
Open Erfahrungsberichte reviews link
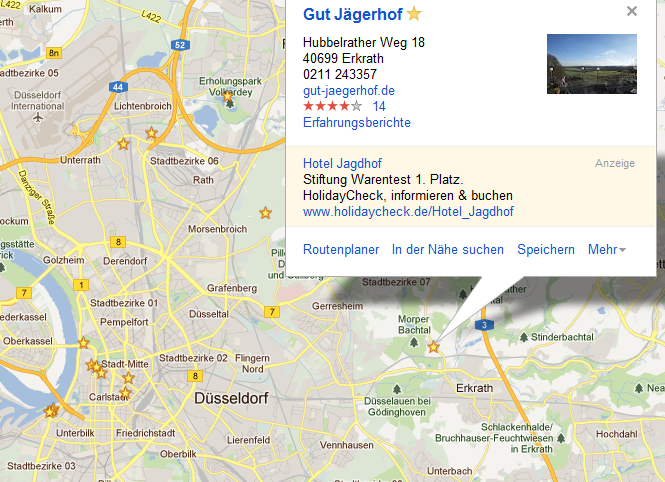coord(357,123)
